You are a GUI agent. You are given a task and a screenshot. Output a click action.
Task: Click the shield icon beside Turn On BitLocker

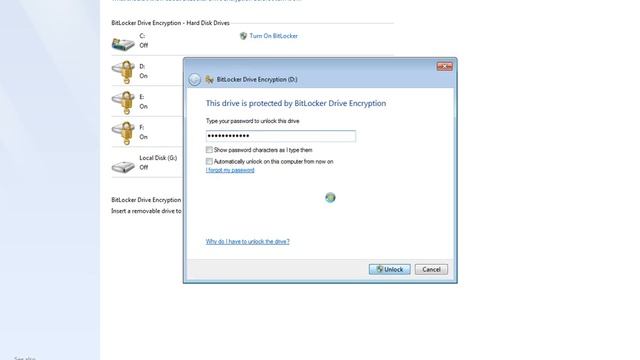pos(243,36)
